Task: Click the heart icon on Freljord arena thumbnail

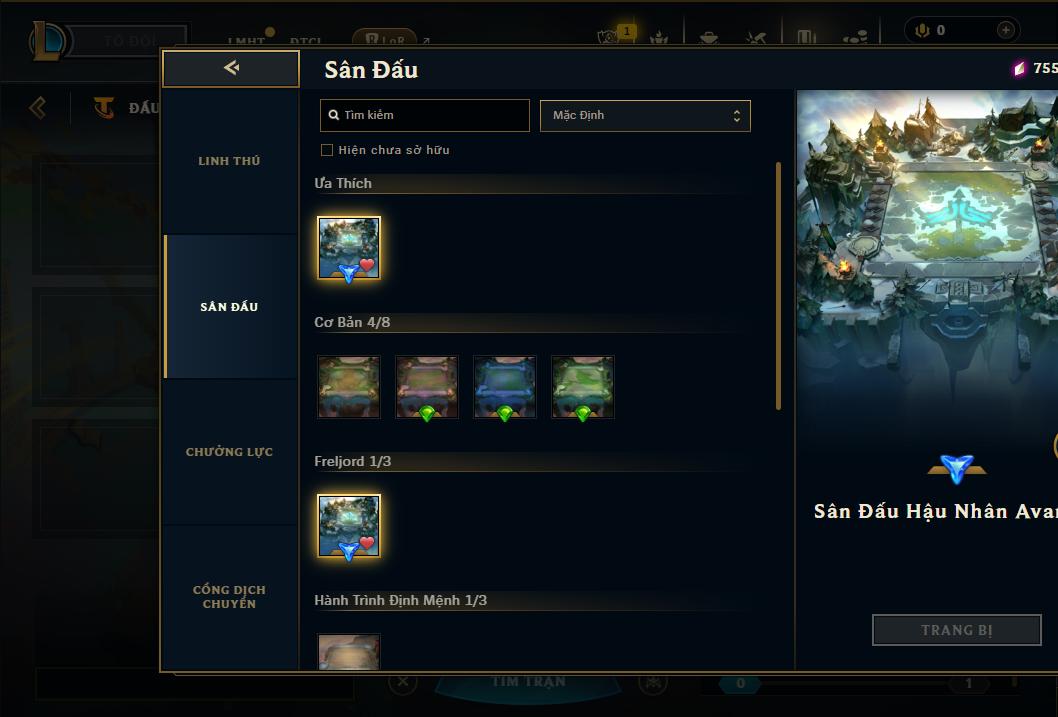Action: pyautogui.click(x=367, y=543)
